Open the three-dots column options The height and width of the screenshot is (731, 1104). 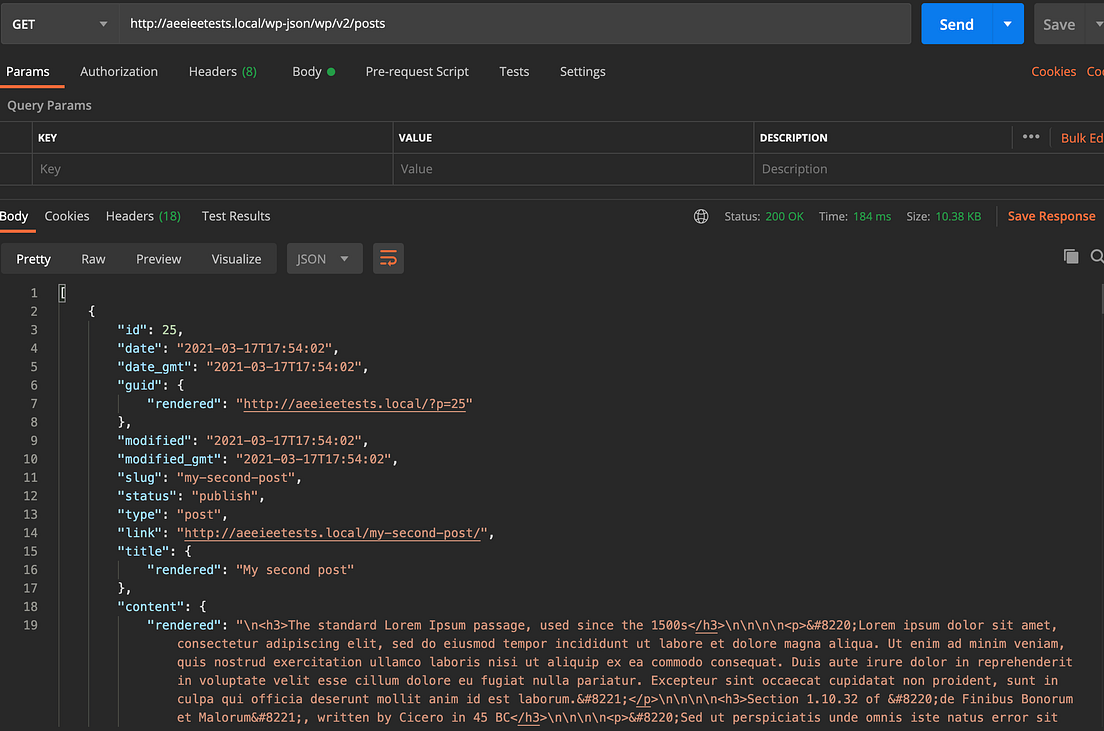pos(1031,137)
